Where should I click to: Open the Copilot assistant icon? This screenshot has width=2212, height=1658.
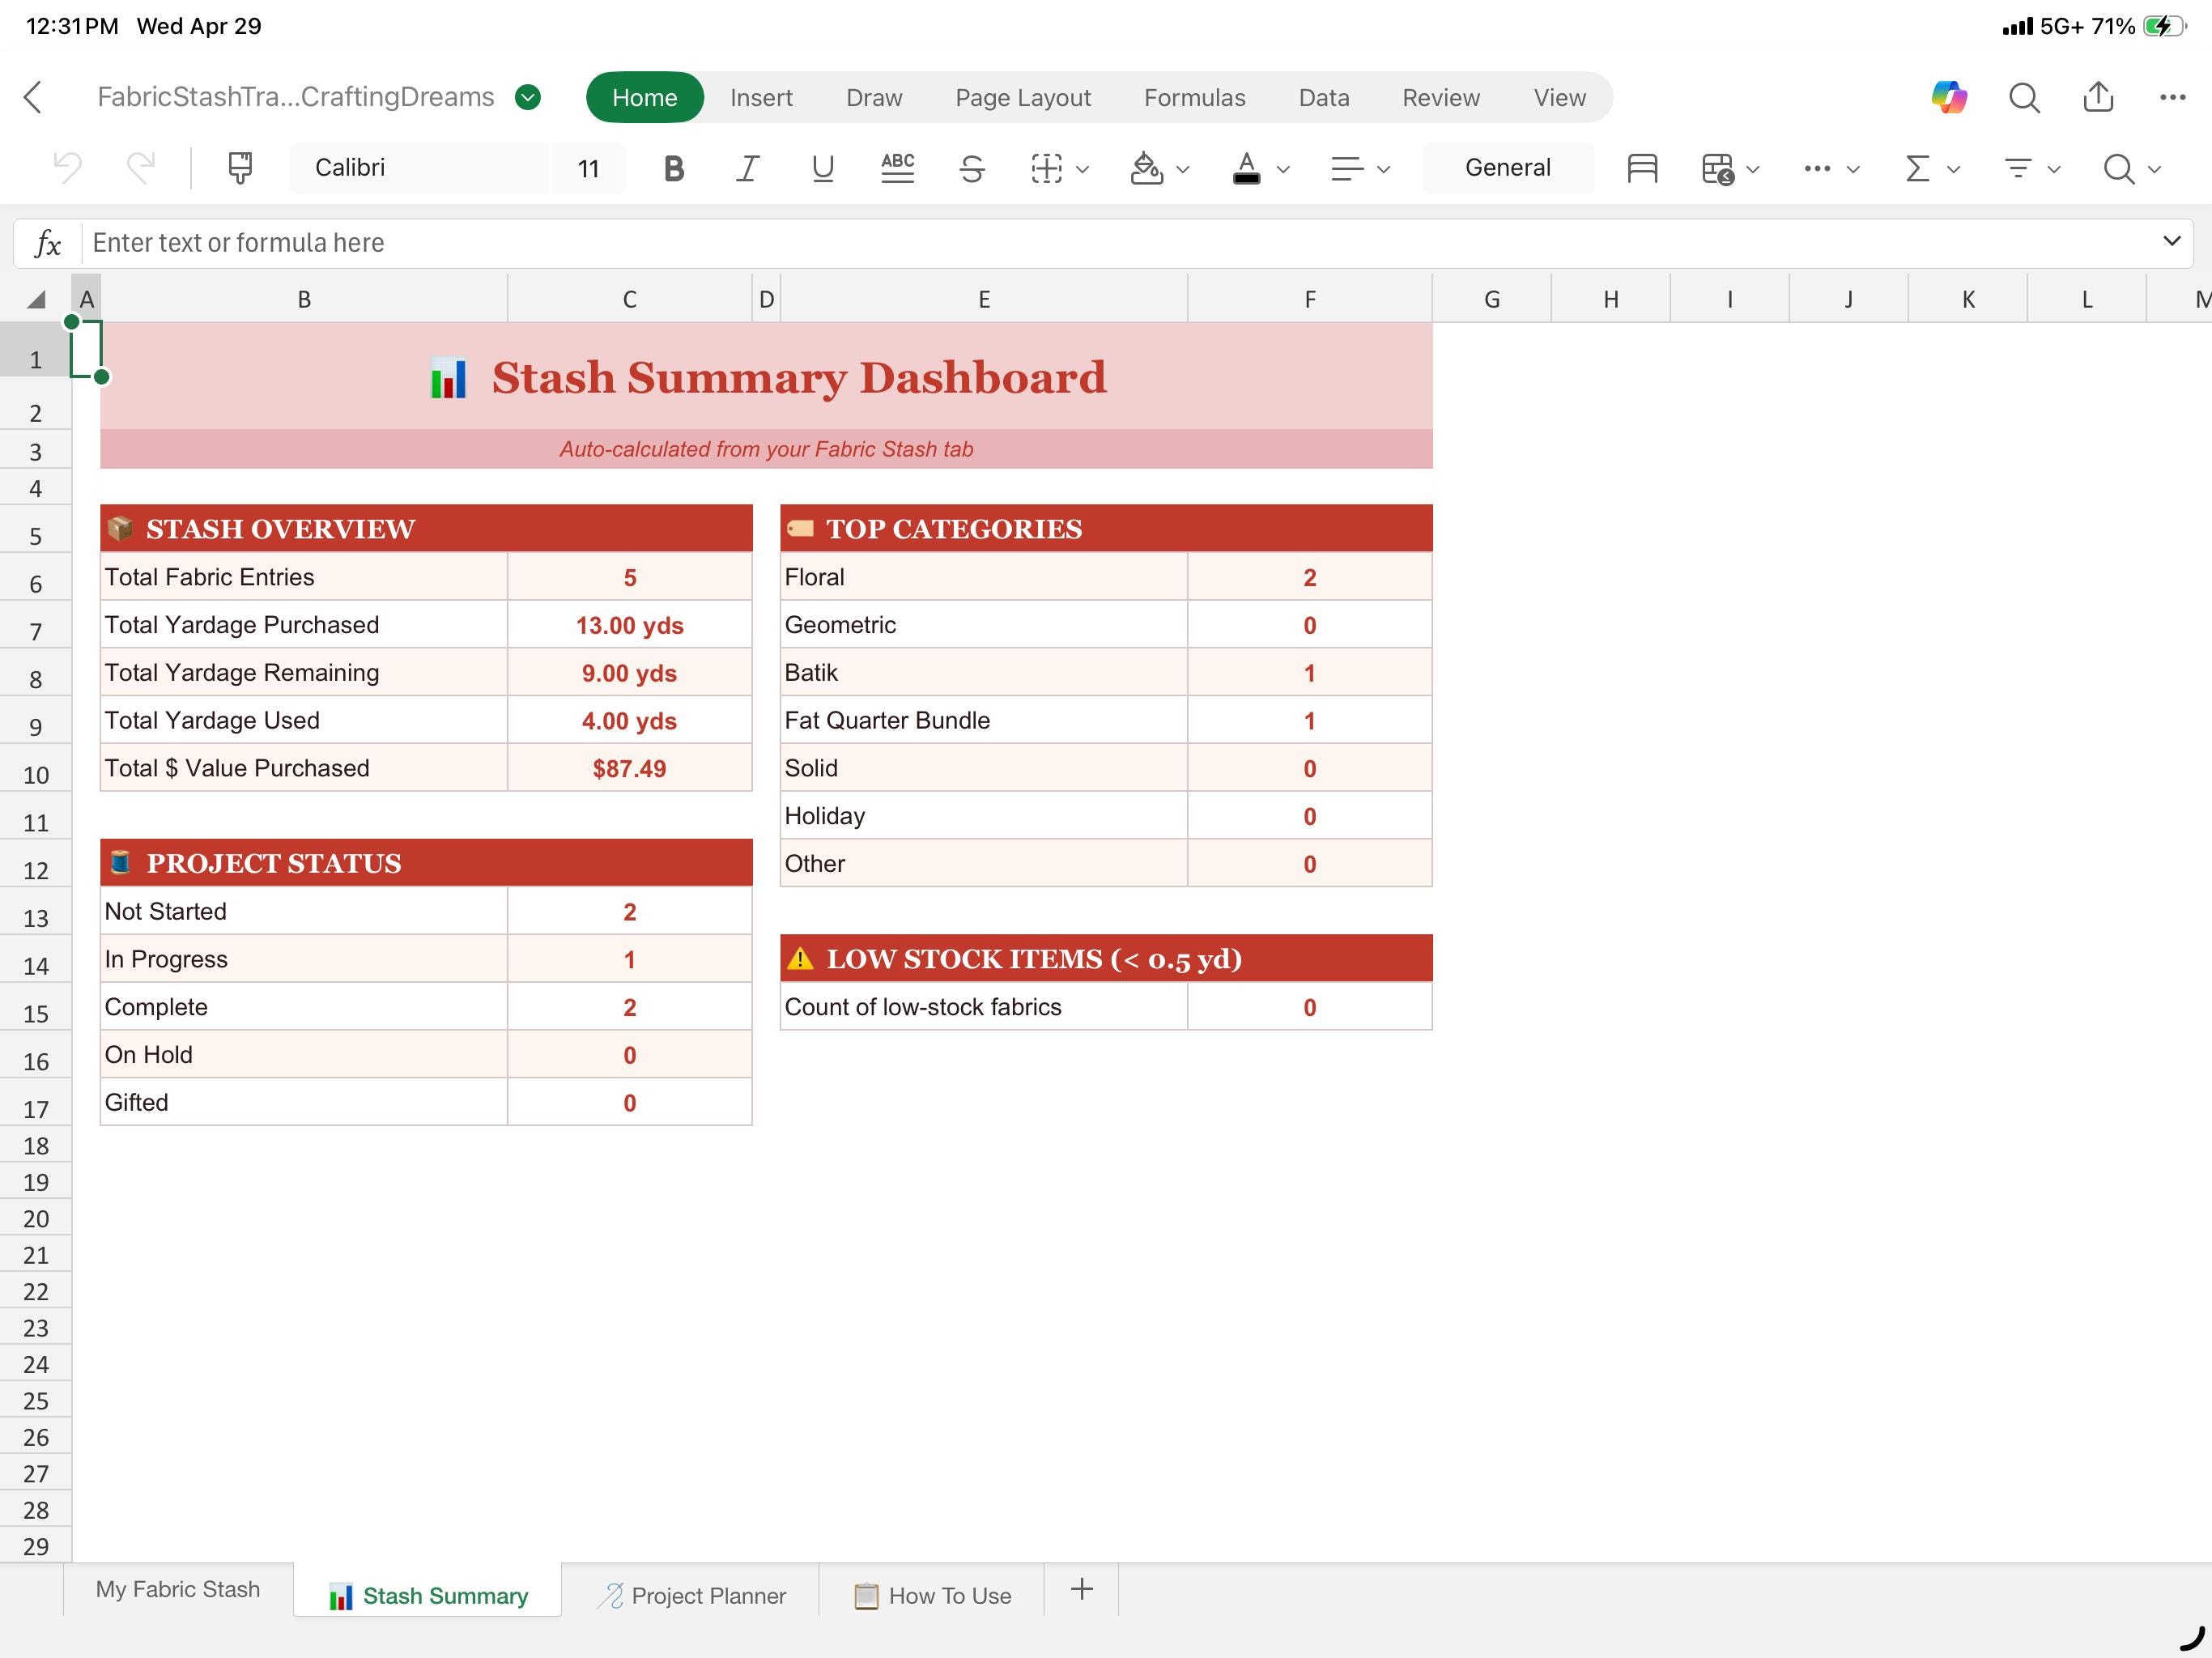[1948, 97]
